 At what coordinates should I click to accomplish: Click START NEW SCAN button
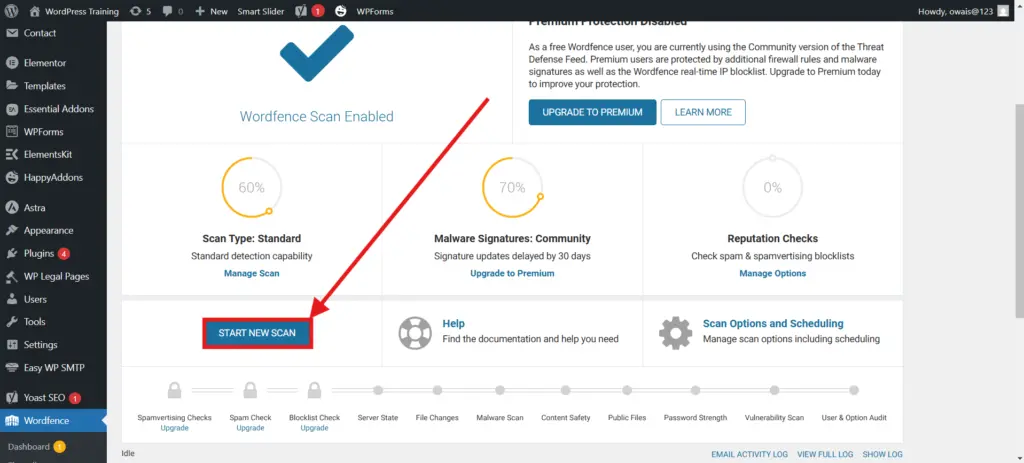click(x=257, y=333)
